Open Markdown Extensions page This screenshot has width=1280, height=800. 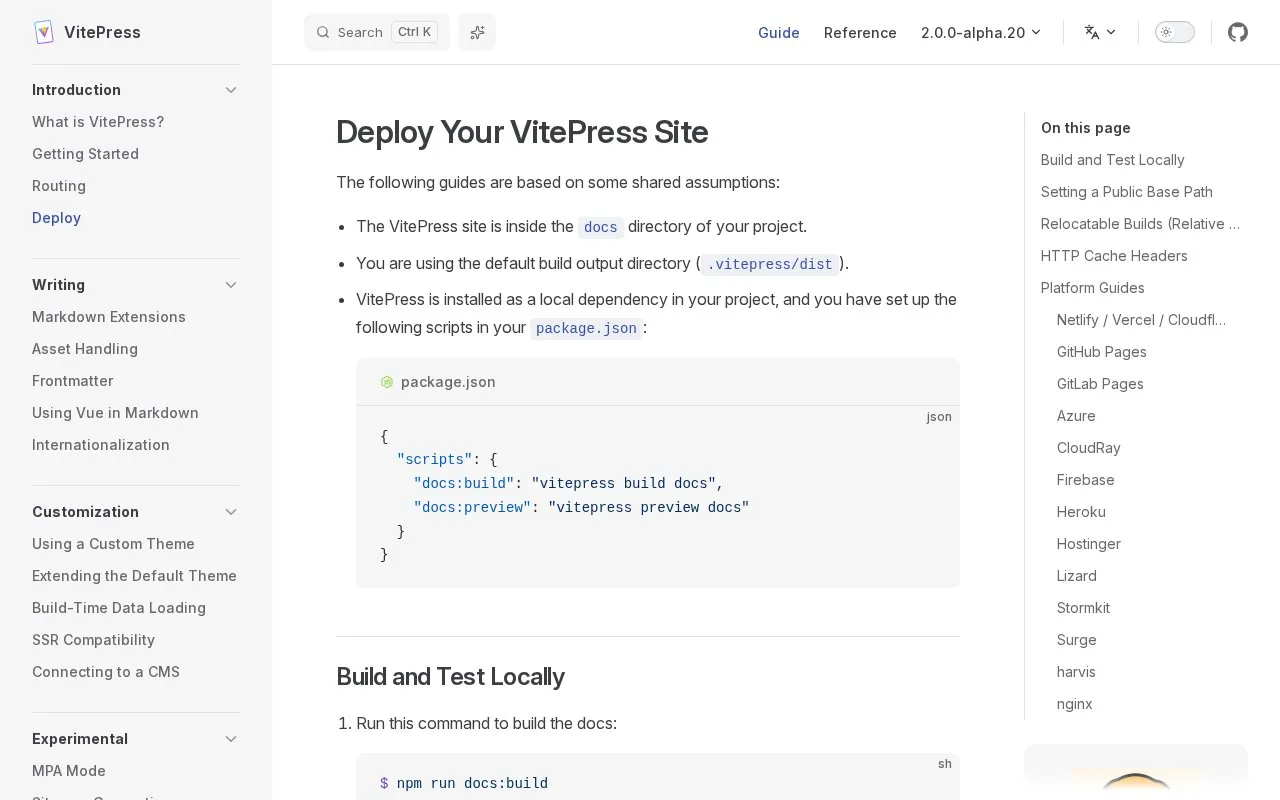[109, 317]
